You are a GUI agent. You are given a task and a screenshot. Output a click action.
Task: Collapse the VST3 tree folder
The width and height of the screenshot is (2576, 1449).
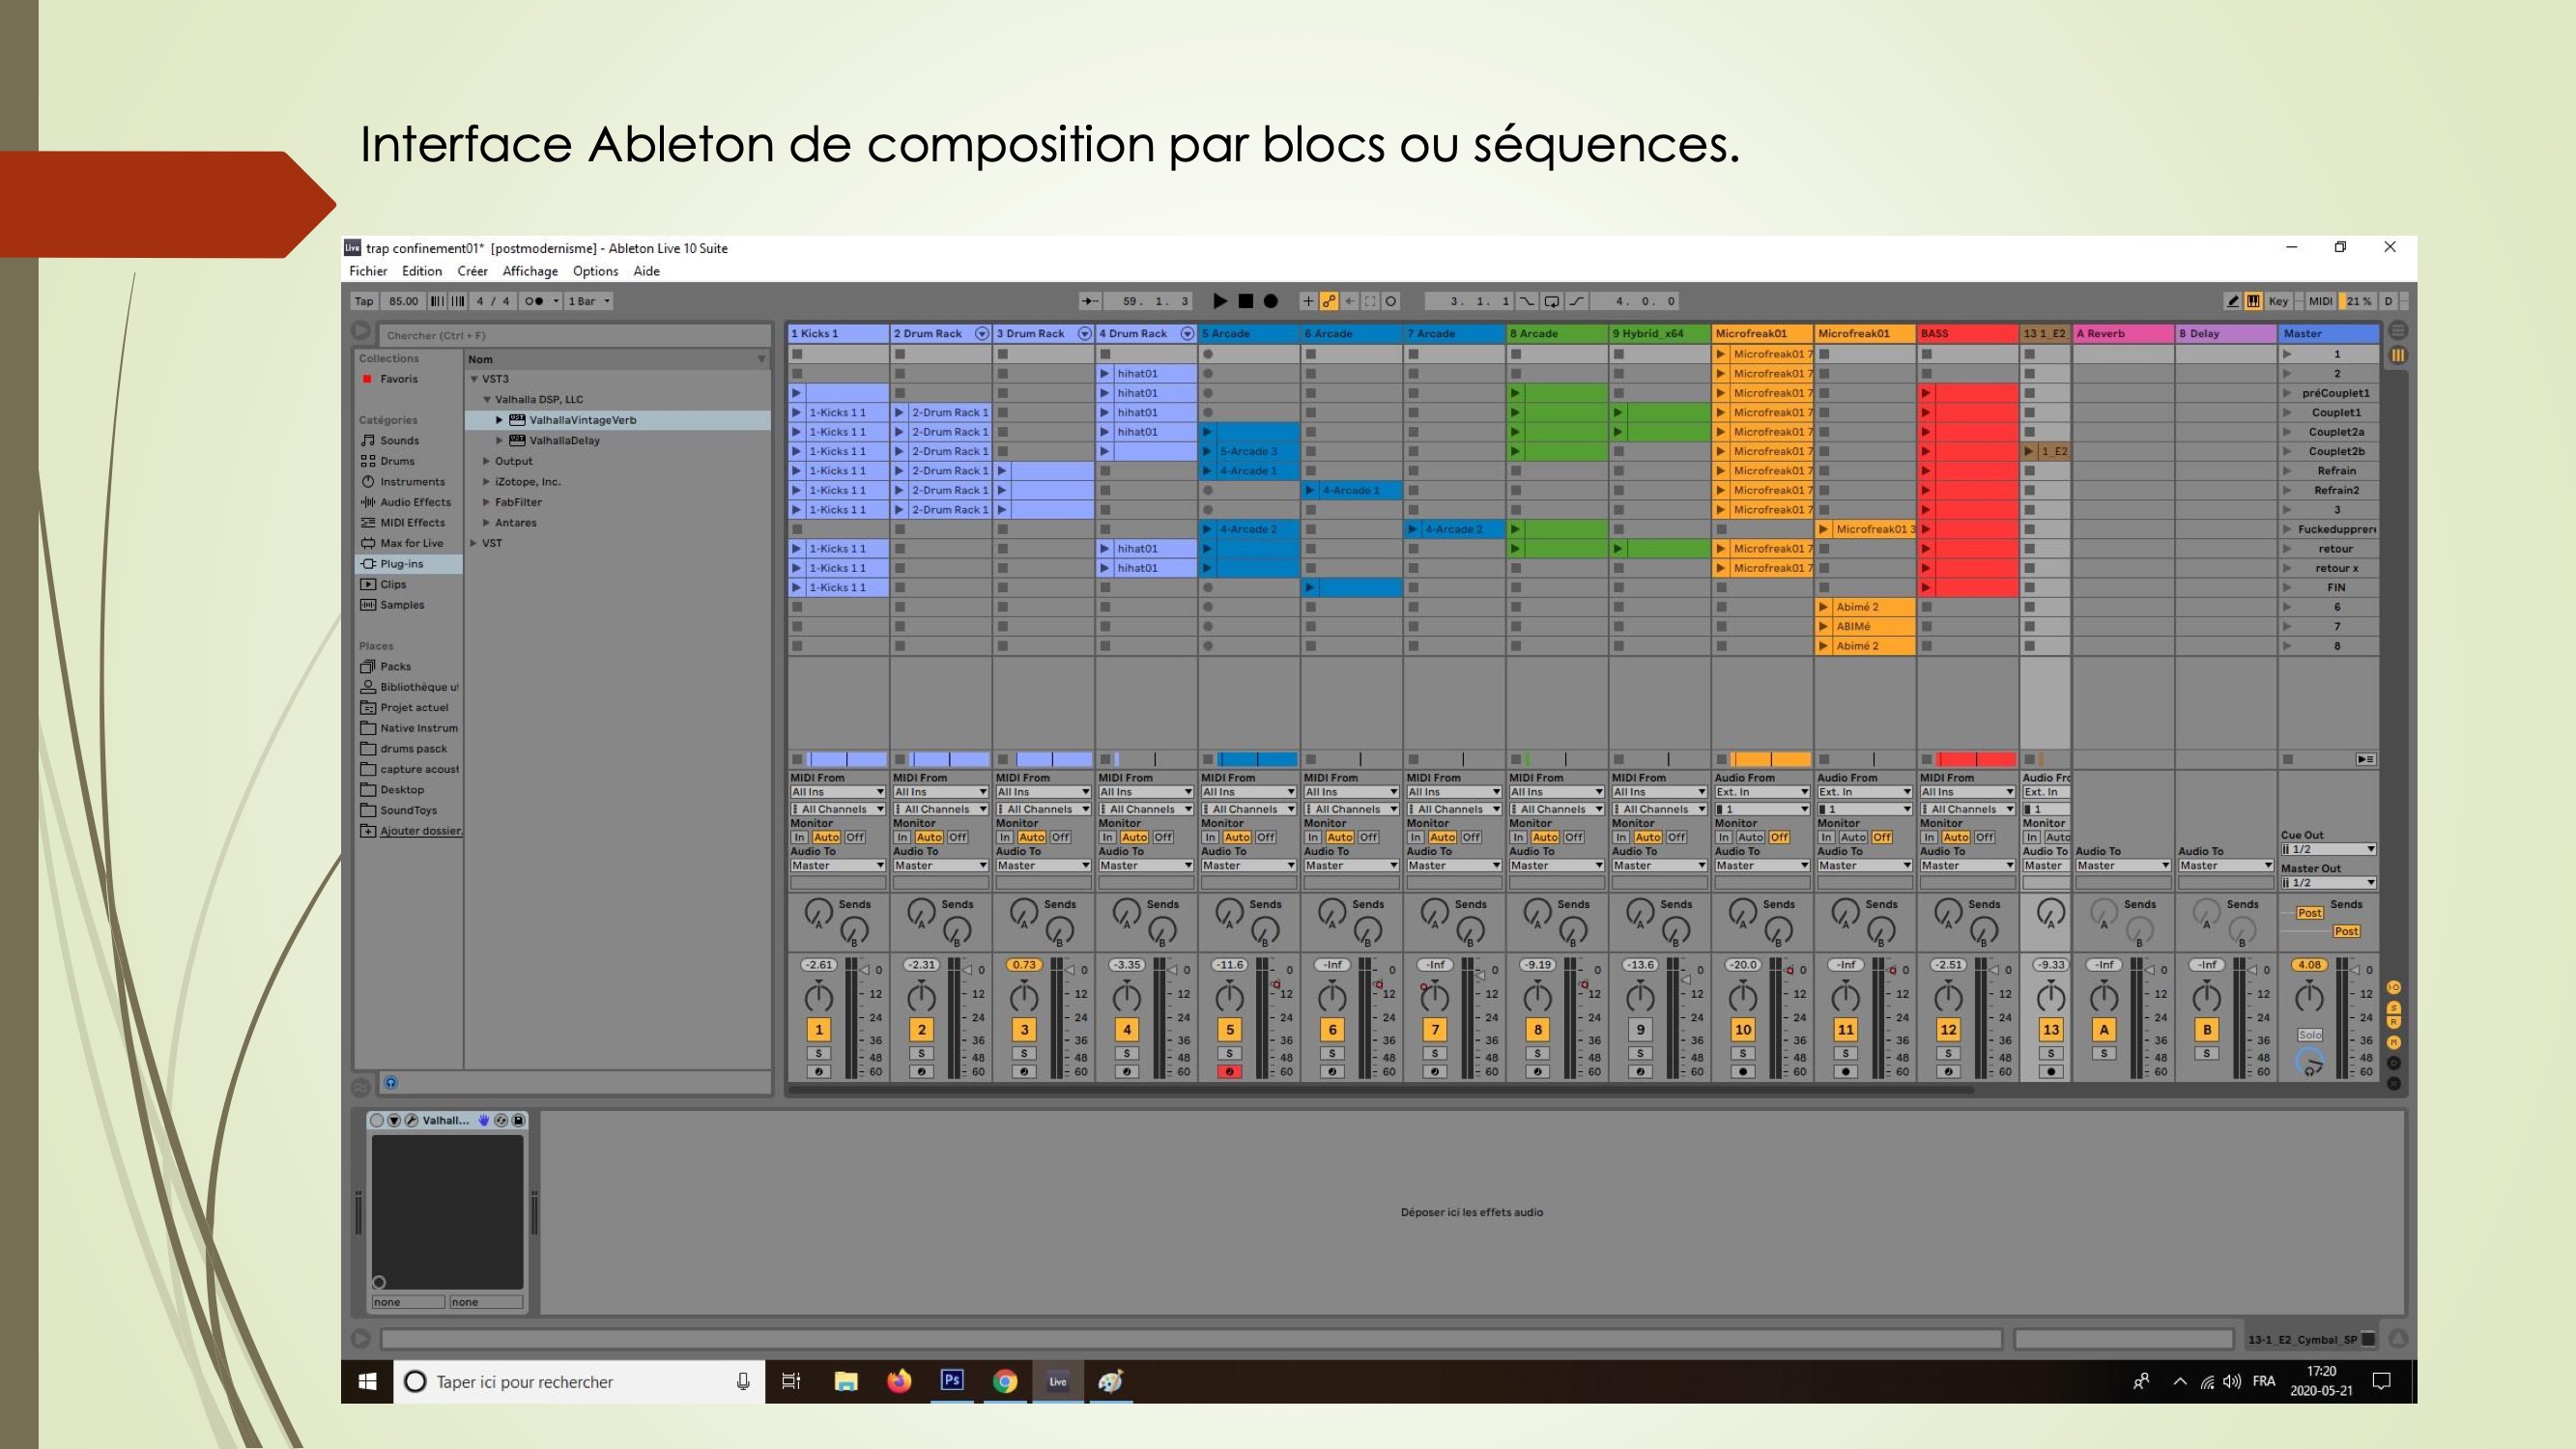474,379
